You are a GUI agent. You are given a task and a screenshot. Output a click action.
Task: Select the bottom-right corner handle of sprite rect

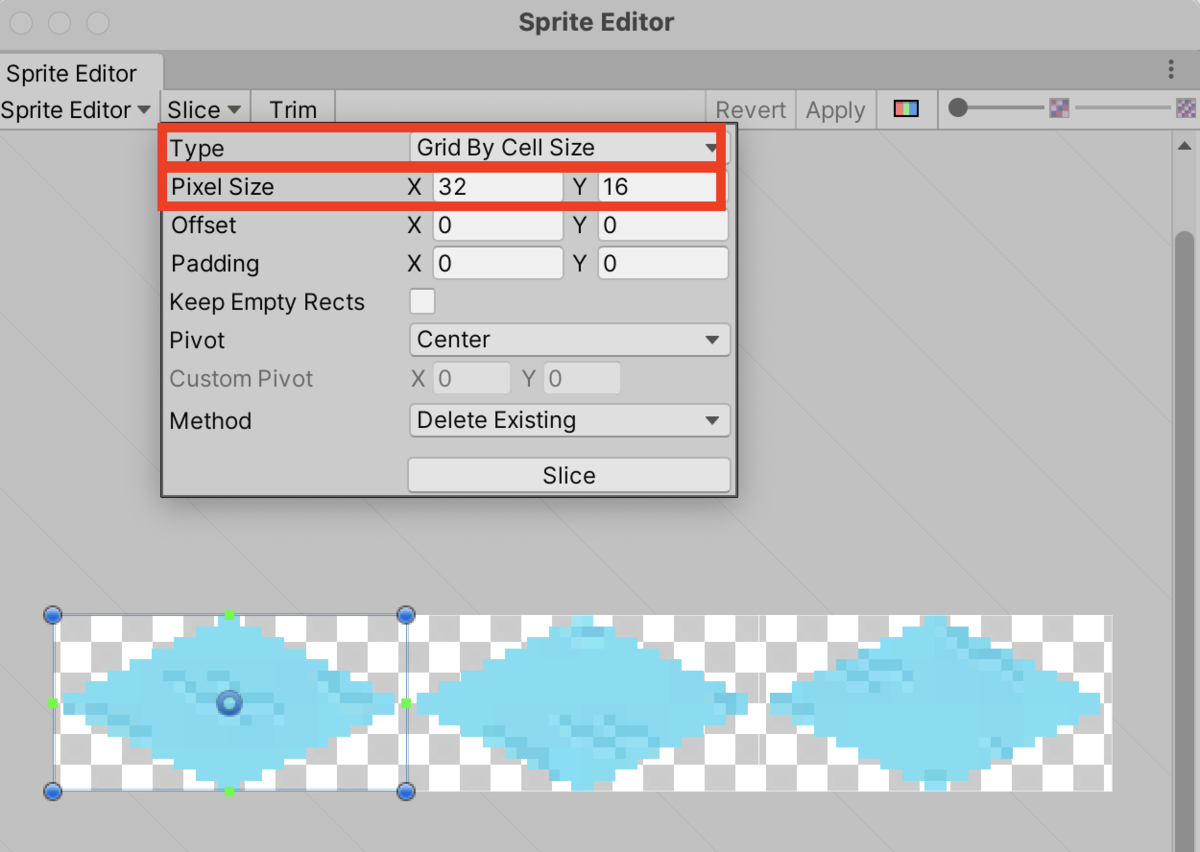coord(406,791)
